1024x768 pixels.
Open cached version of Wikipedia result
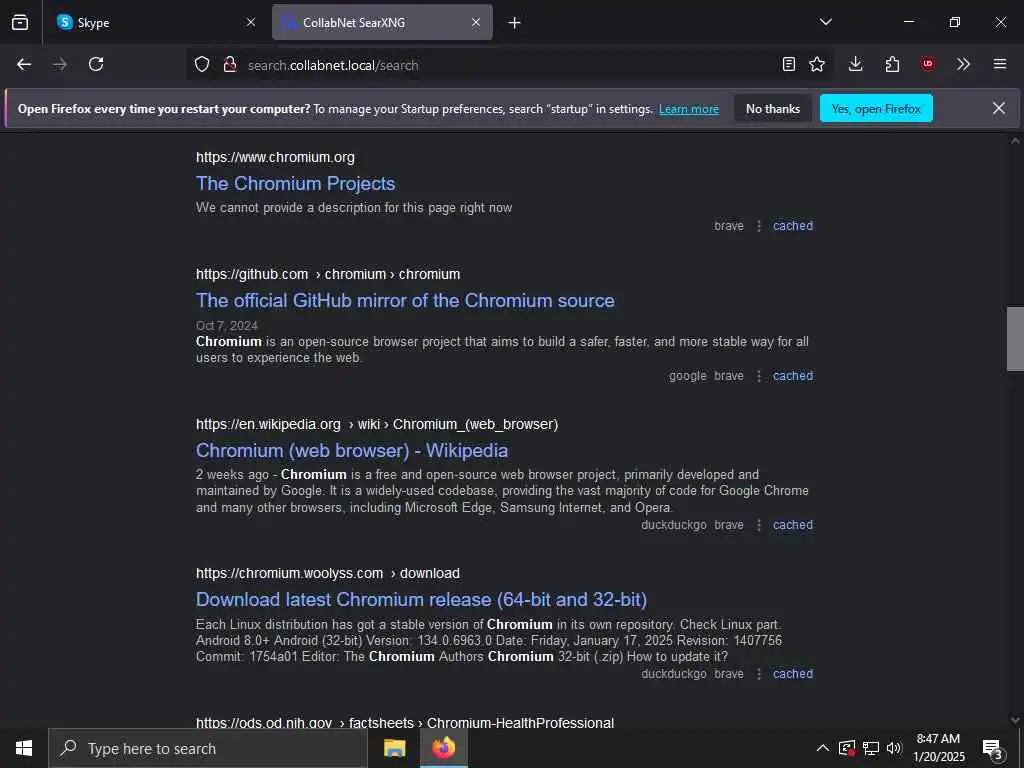(793, 525)
